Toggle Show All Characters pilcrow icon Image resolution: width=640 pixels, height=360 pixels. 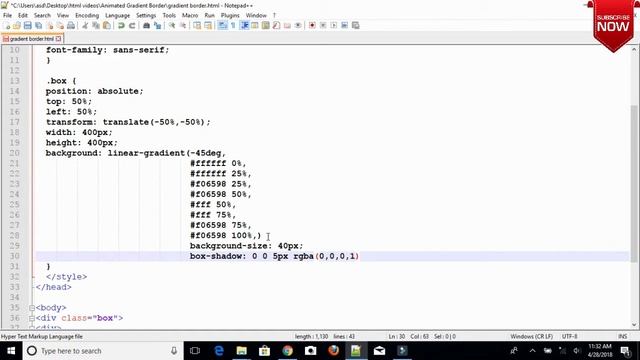pos(233,25)
